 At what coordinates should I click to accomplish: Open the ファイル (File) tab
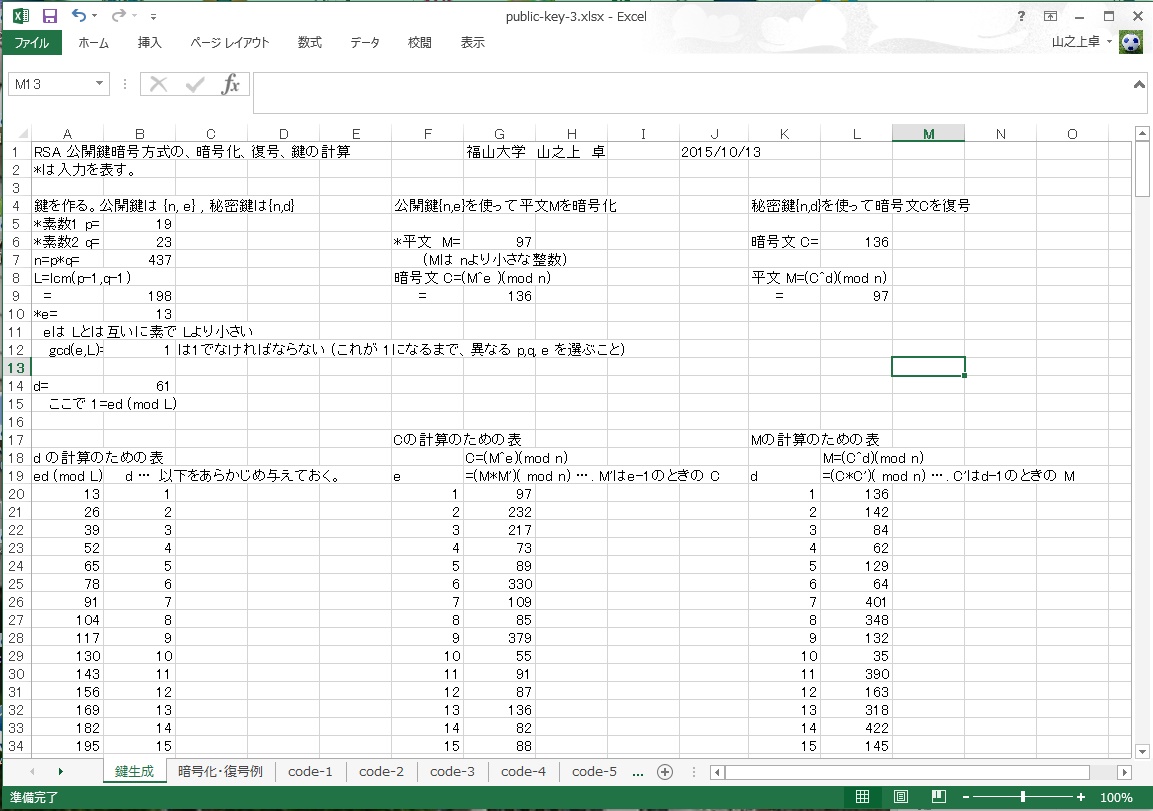(32, 43)
